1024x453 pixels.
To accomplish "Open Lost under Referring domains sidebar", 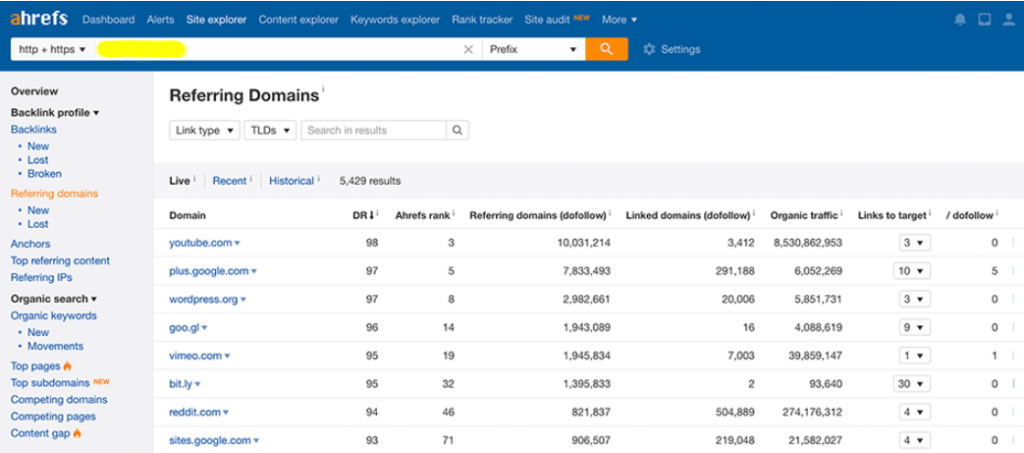I will [x=38, y=224].
